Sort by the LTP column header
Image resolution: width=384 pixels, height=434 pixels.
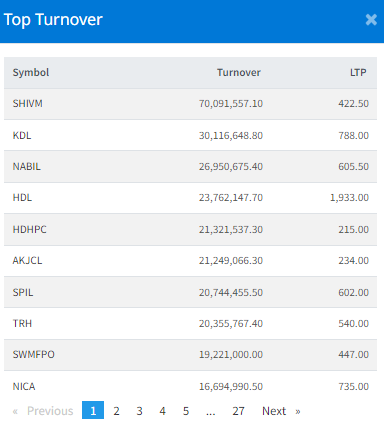coord(358,72)
